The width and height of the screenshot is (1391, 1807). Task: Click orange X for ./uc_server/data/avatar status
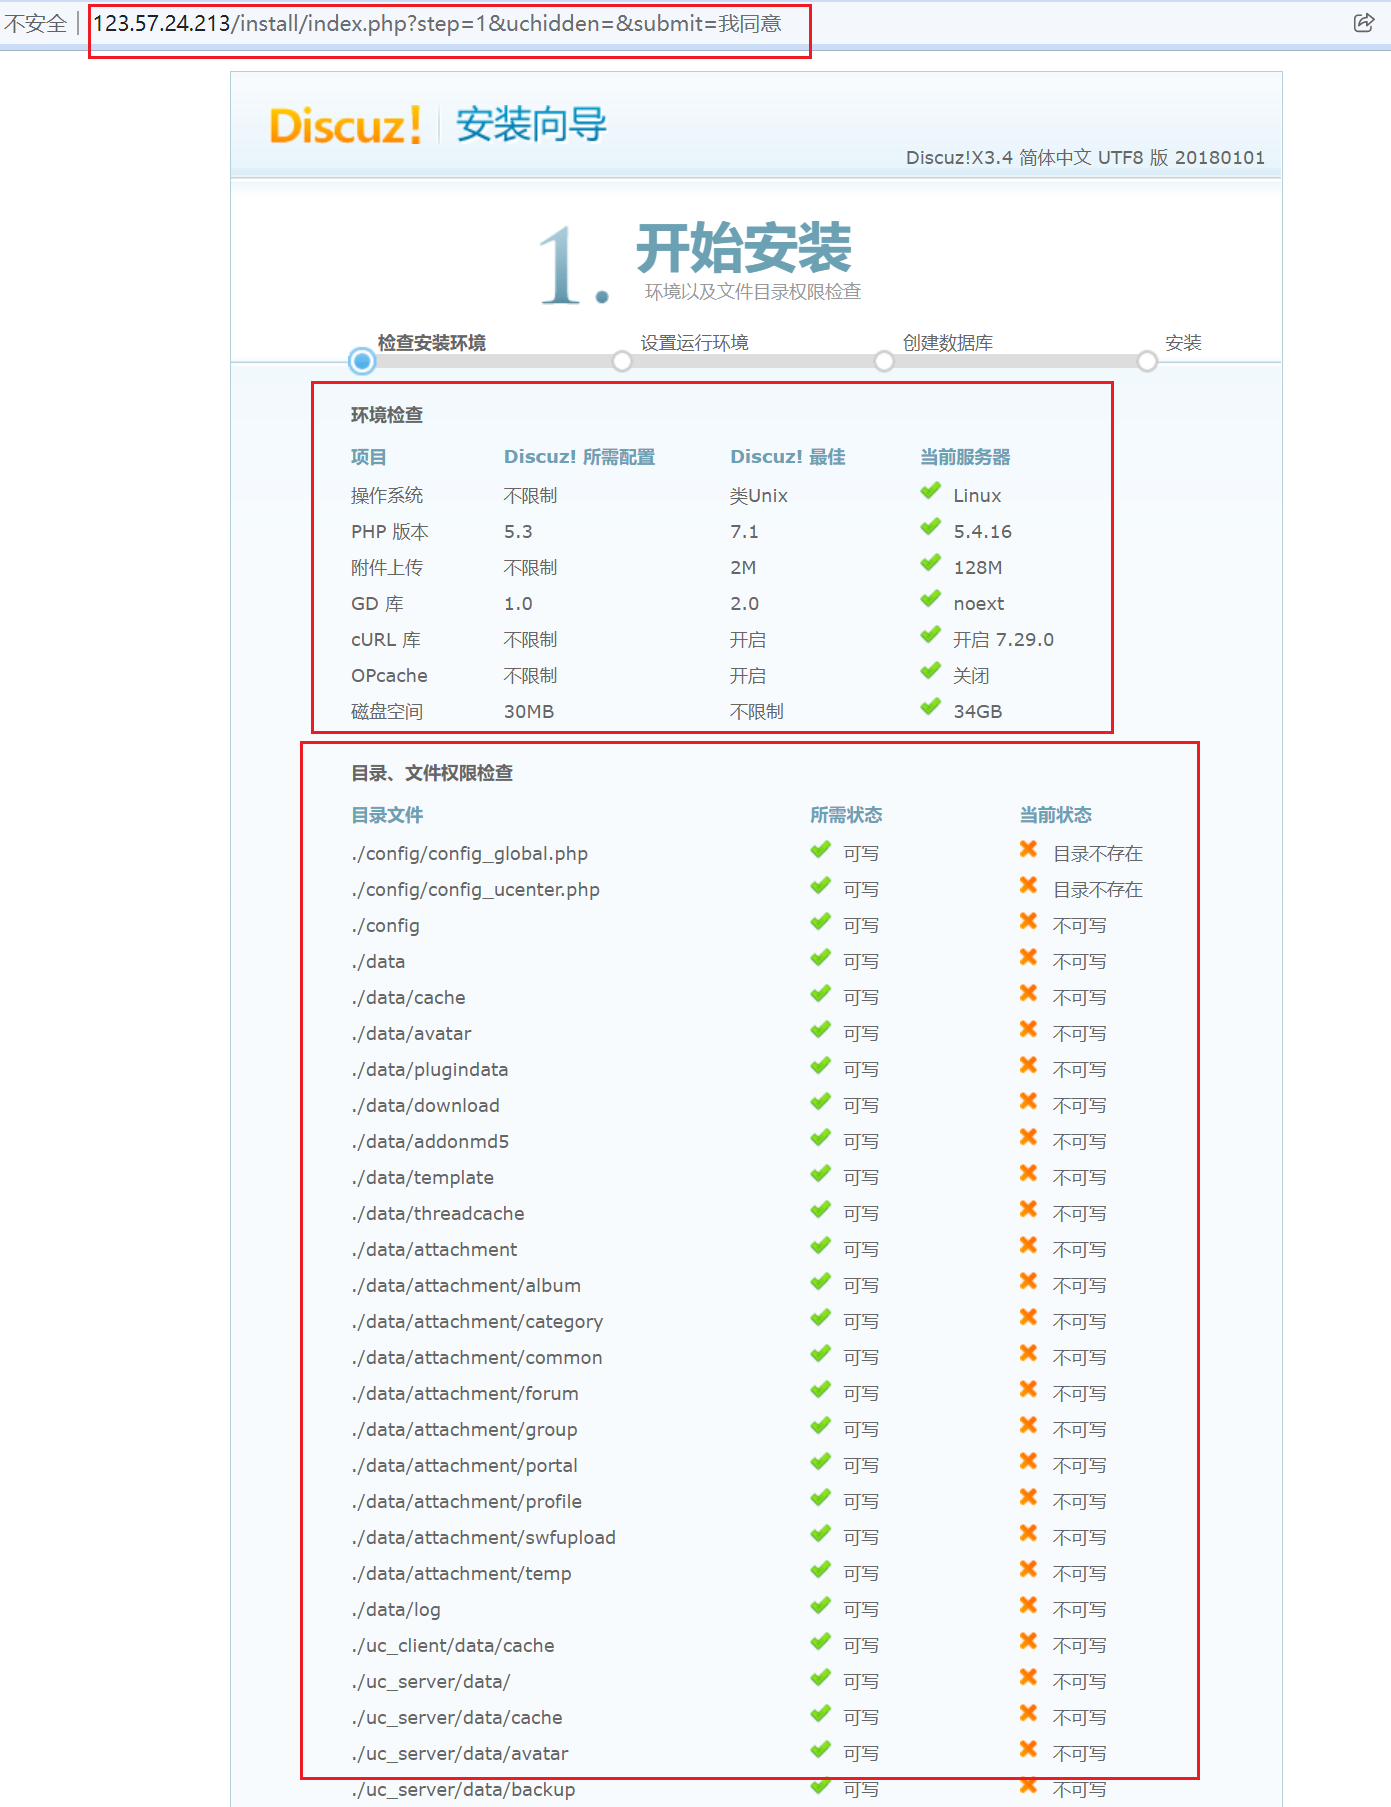point(1028,1750)
